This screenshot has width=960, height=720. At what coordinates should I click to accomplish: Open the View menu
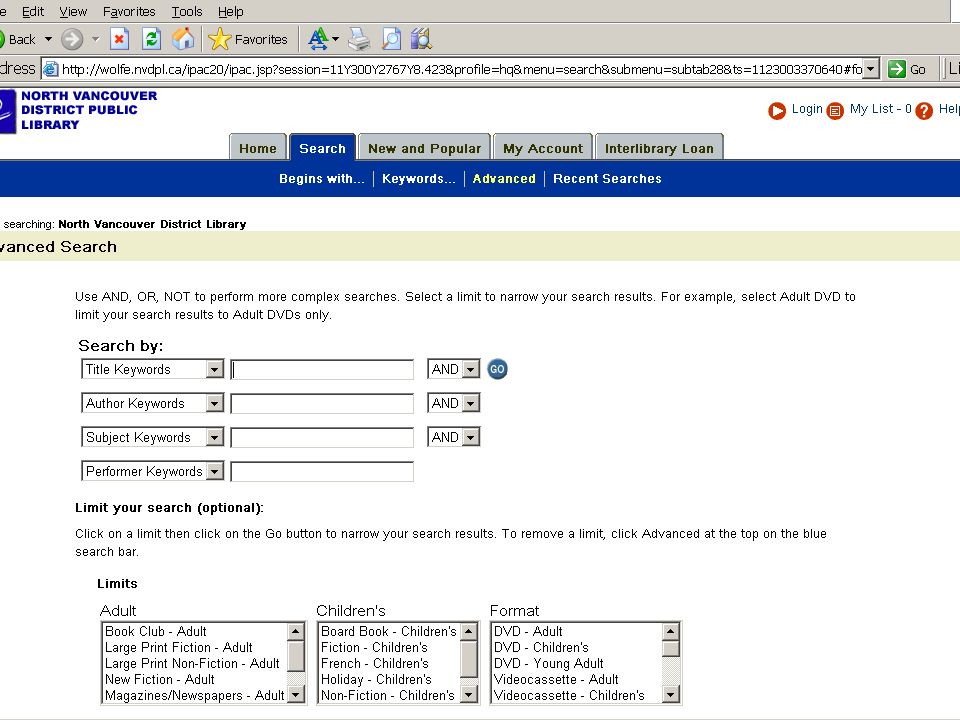coord(73,12)
